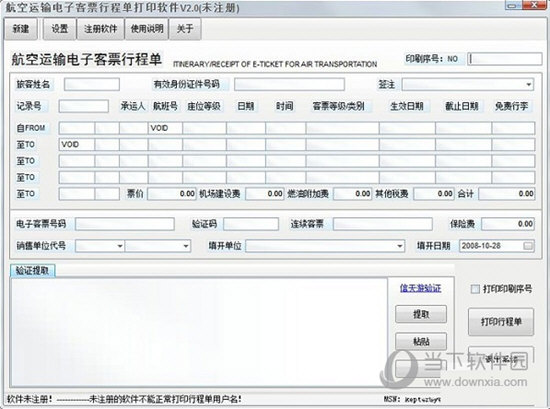Click the 打印行程单 button
550x409 pixels.
501,322
